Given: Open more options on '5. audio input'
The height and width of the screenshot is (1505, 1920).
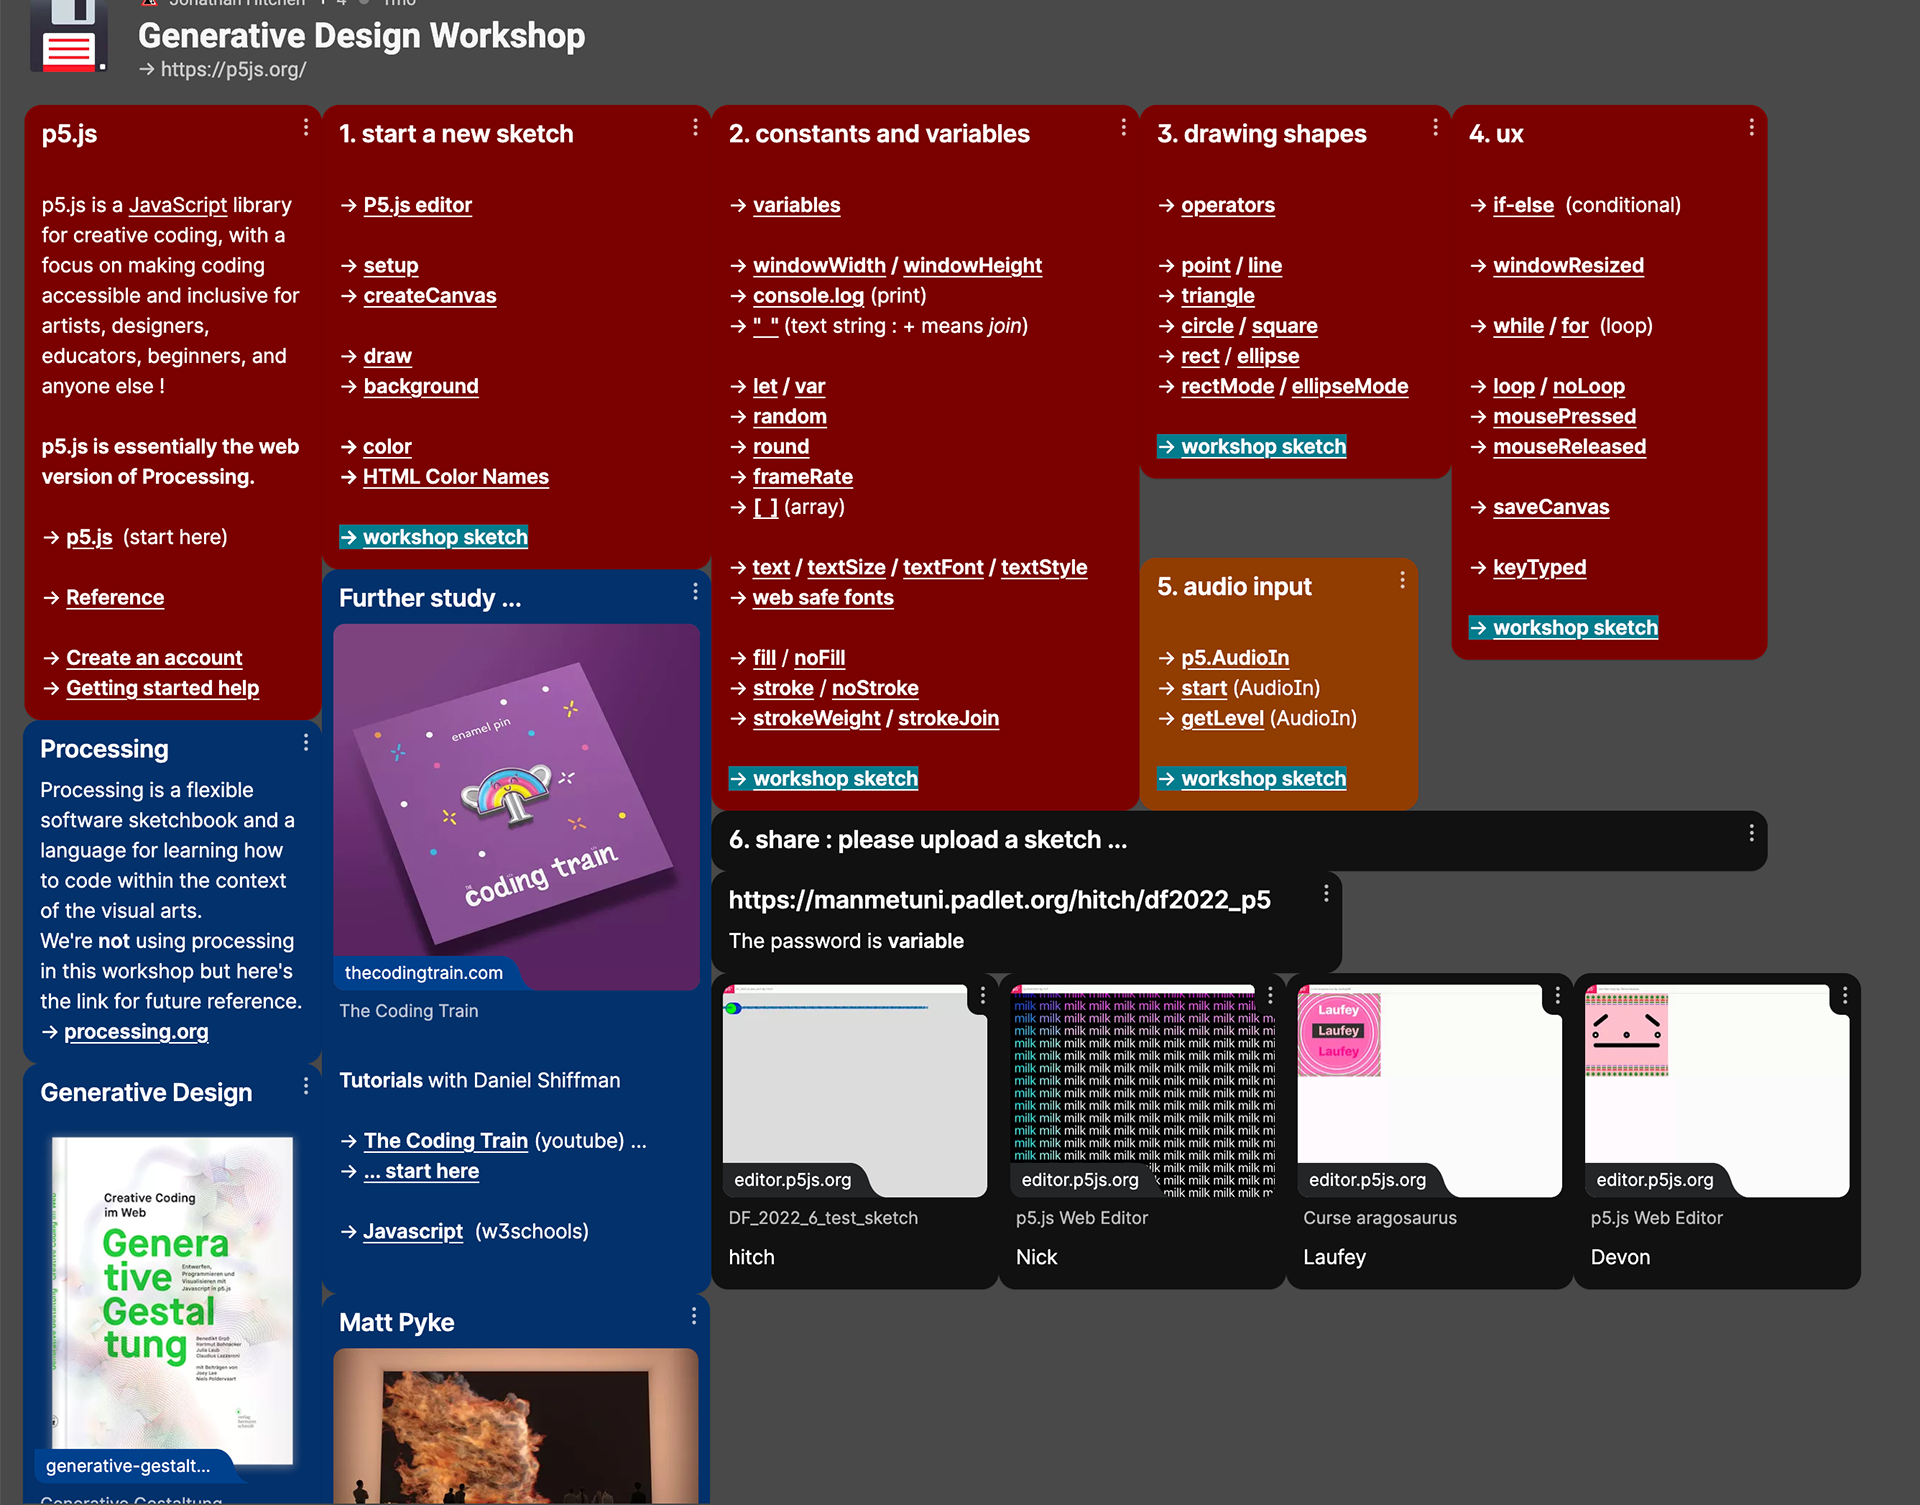Looking at the screenshot, I should tap(1402, 580).
